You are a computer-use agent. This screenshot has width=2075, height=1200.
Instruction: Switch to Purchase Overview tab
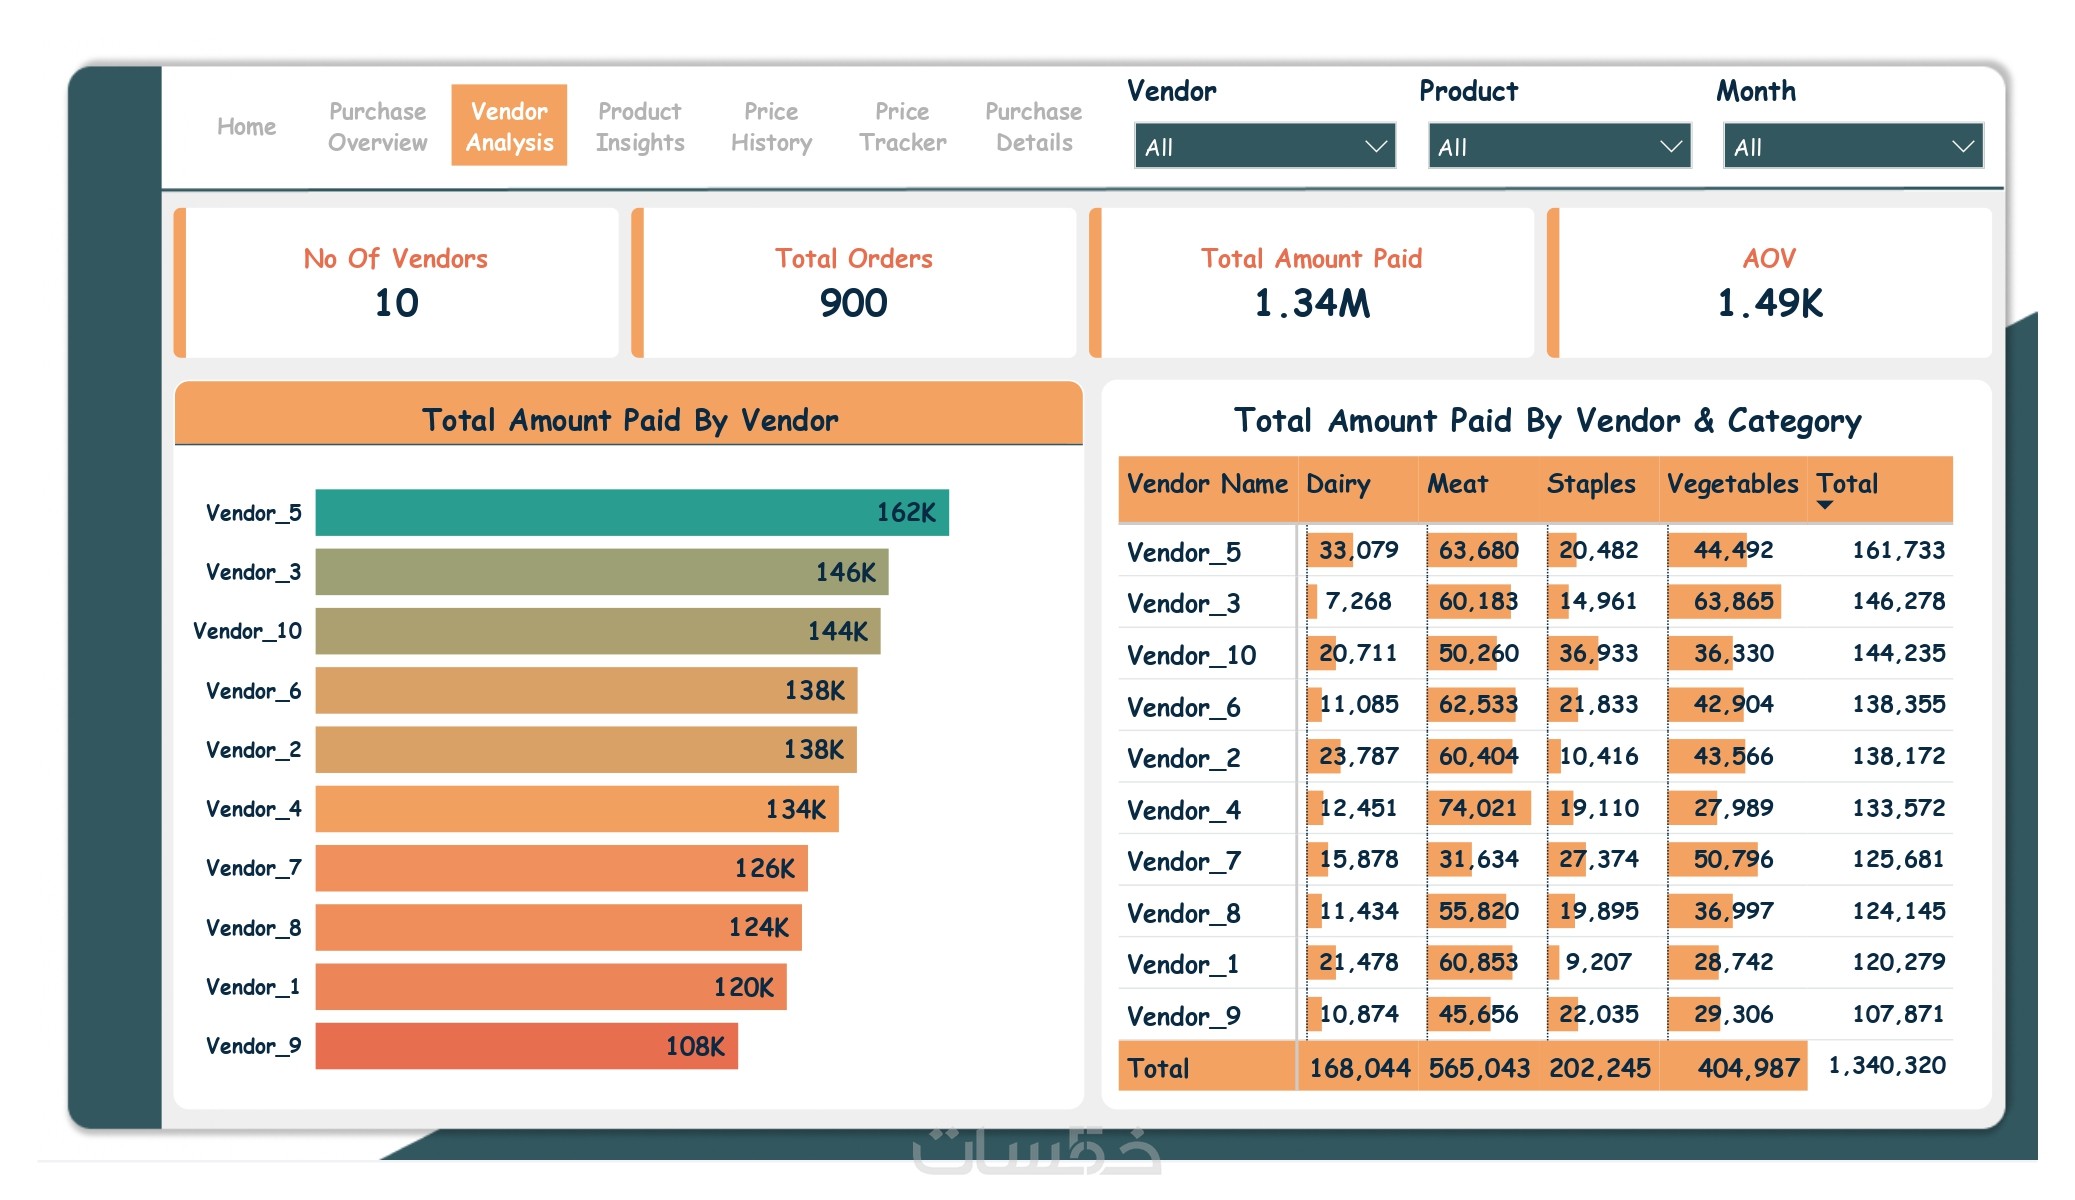coord(377,127)
